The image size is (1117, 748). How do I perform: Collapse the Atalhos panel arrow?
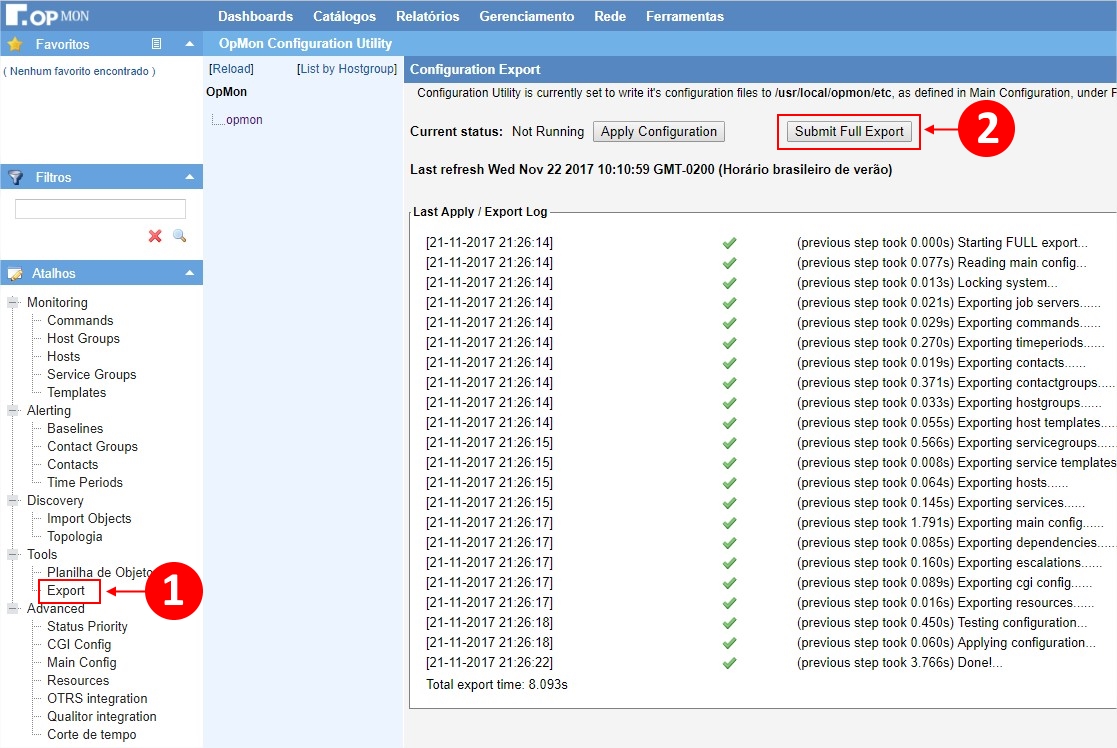tap(189, 273)
